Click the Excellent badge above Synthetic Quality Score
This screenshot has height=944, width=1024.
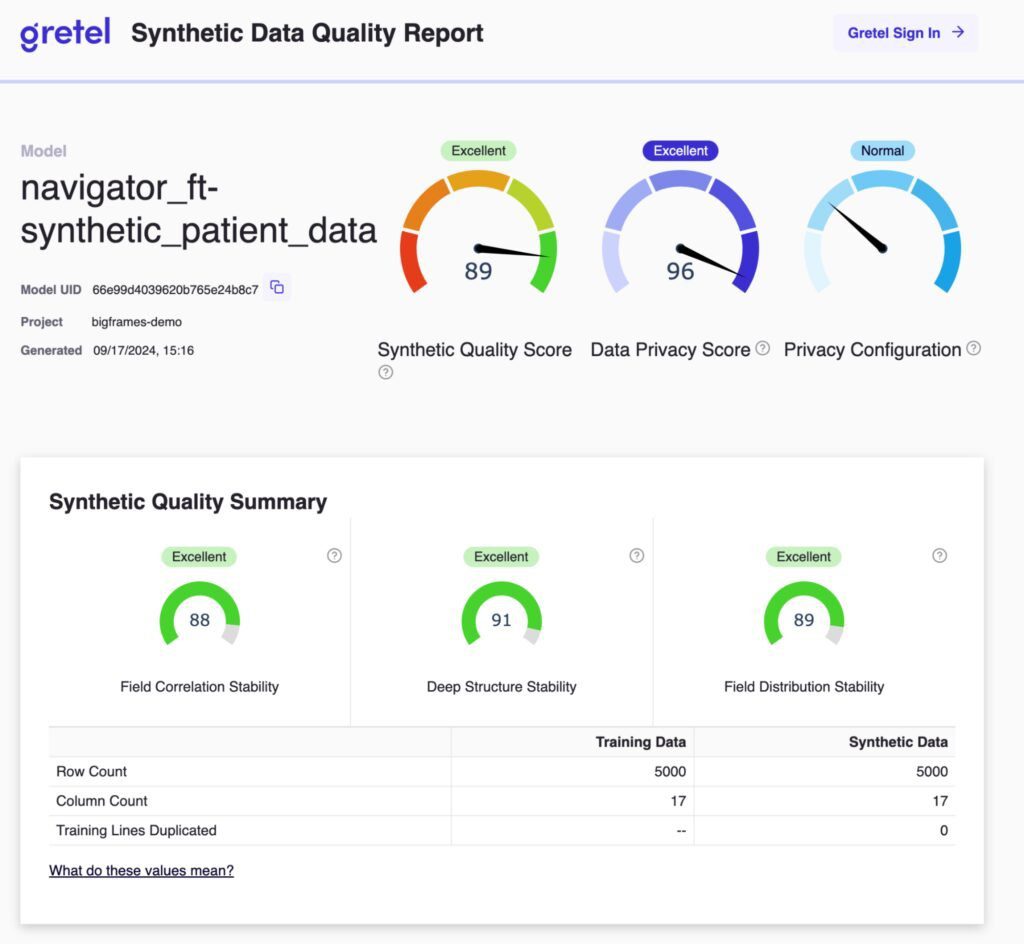[x=478, y=150]
